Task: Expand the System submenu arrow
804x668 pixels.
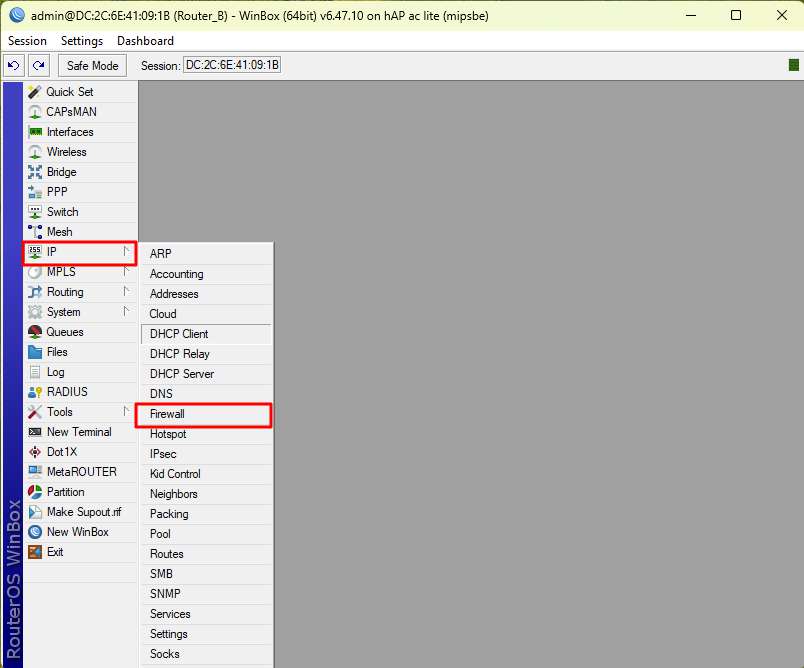Action: [x=126, y=311]
